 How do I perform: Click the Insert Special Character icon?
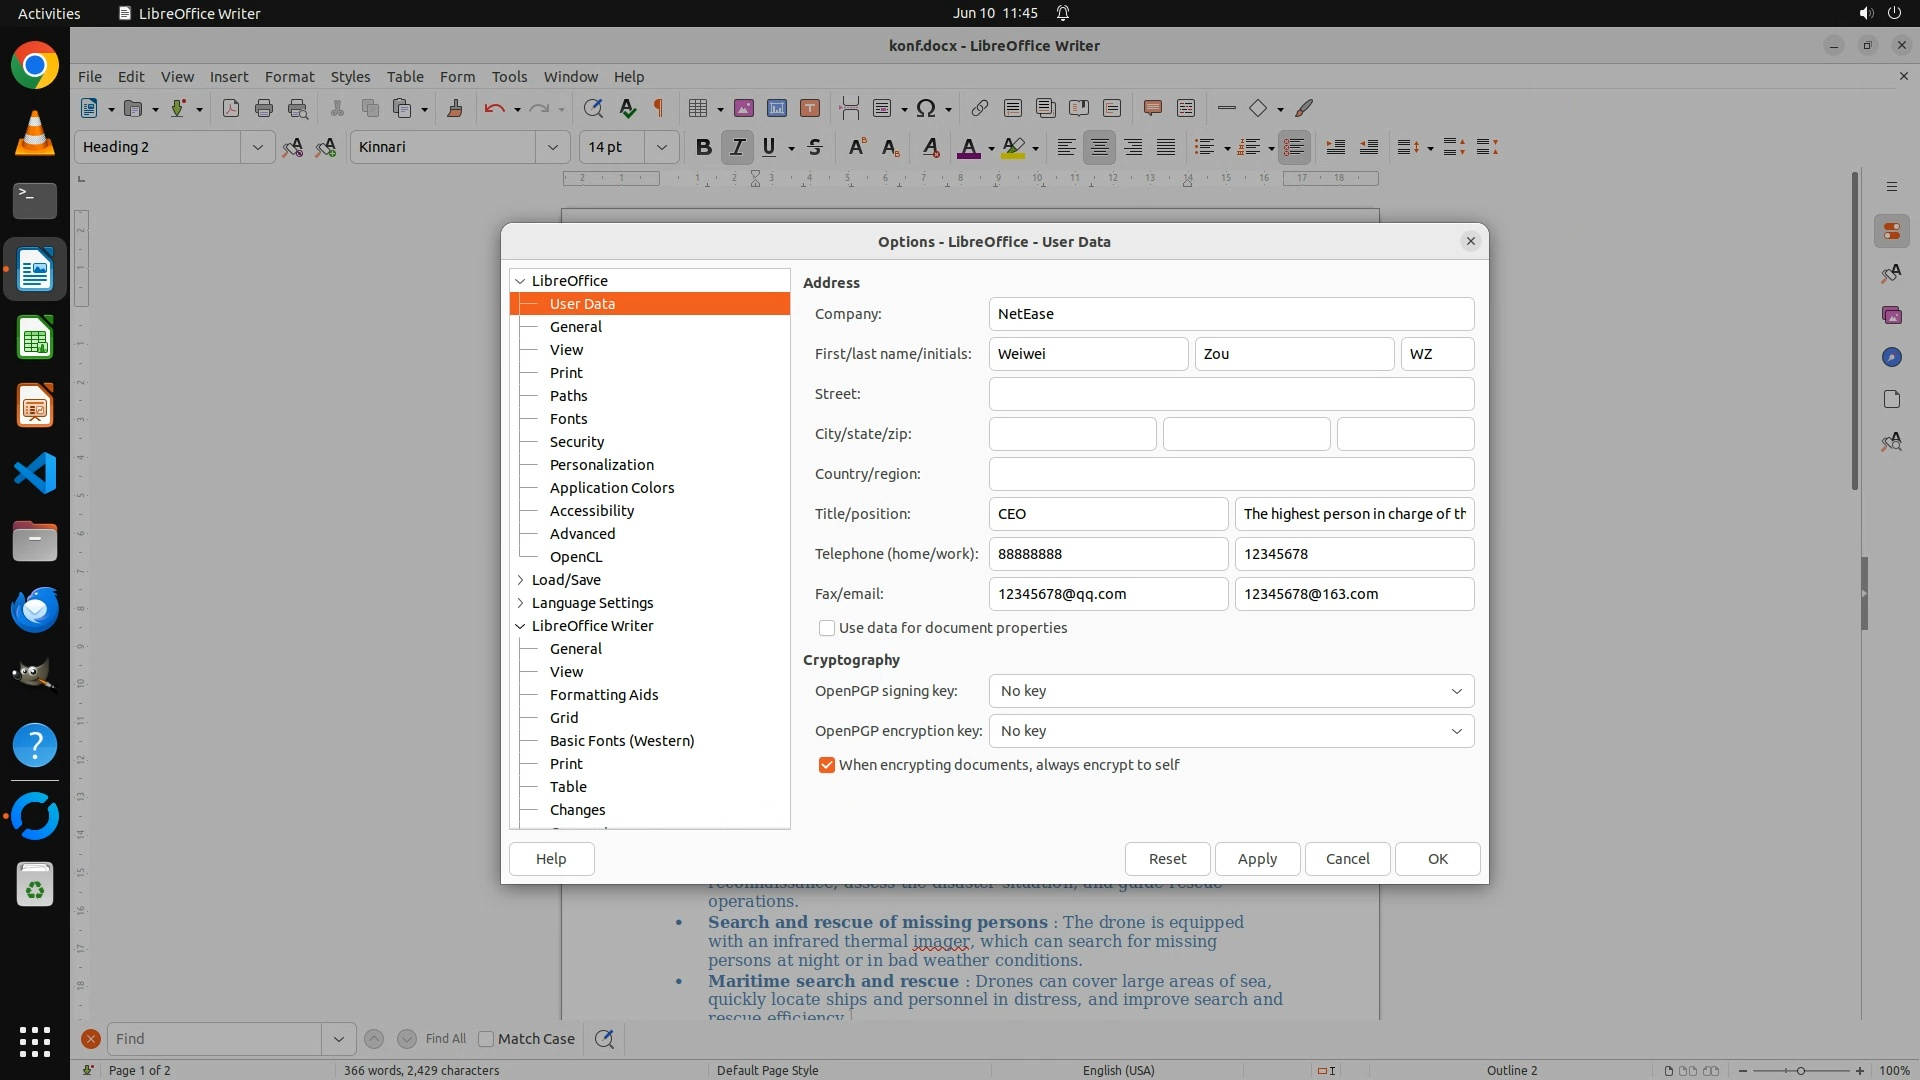pyautogui.click(x=926, y=108)
